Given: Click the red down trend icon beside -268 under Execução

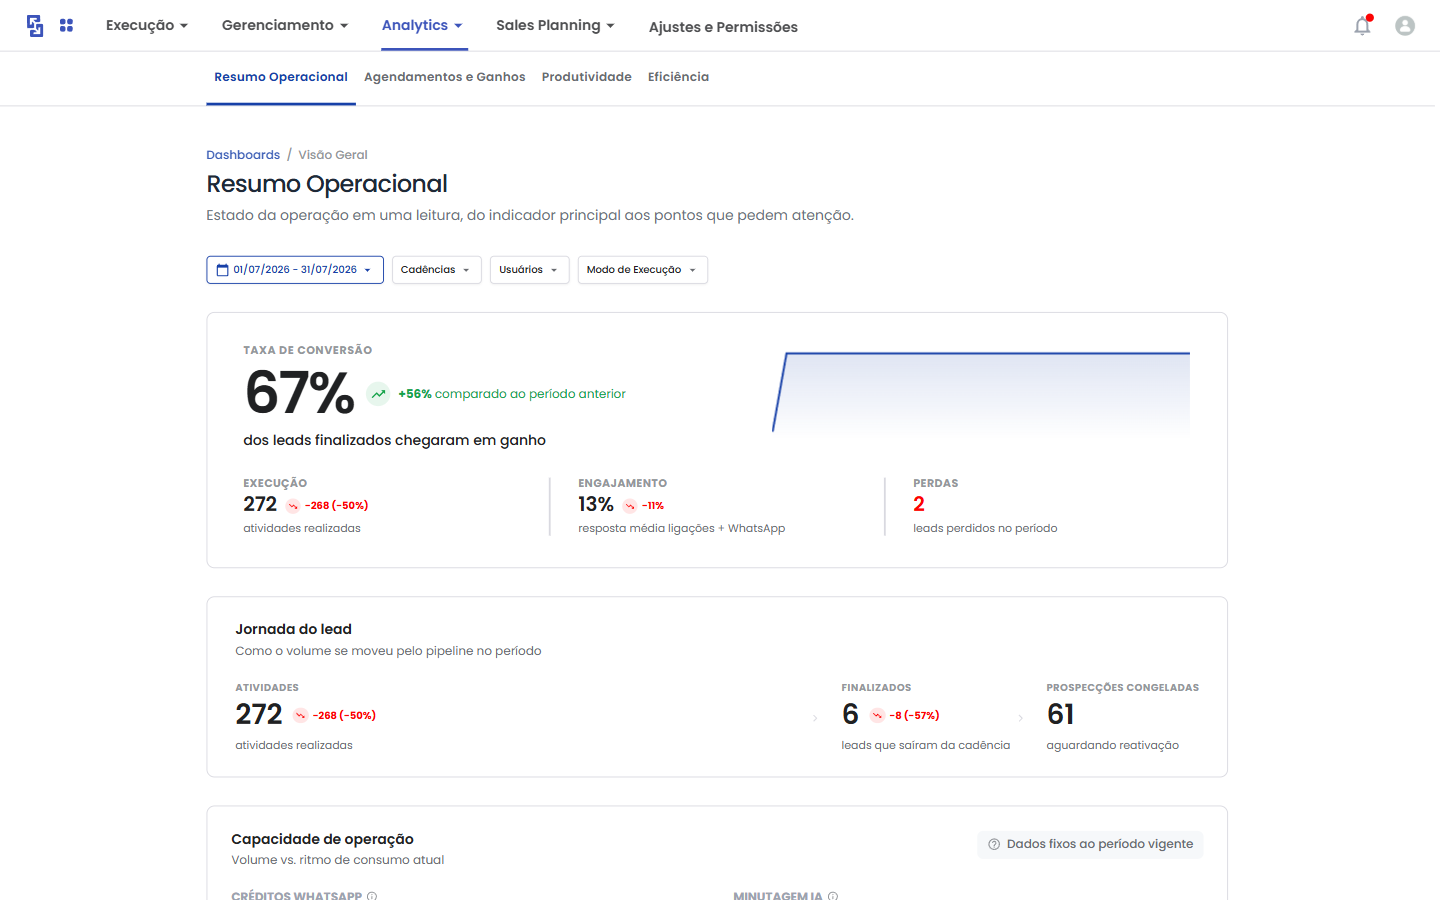Looking at the screenshot, I should pos(293,506).
